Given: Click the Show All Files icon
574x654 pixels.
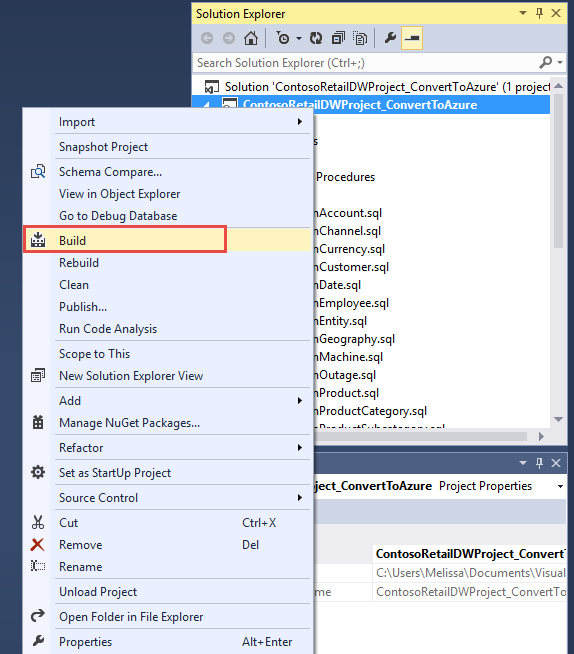Looking at the screenshot, I should (360, 38).
